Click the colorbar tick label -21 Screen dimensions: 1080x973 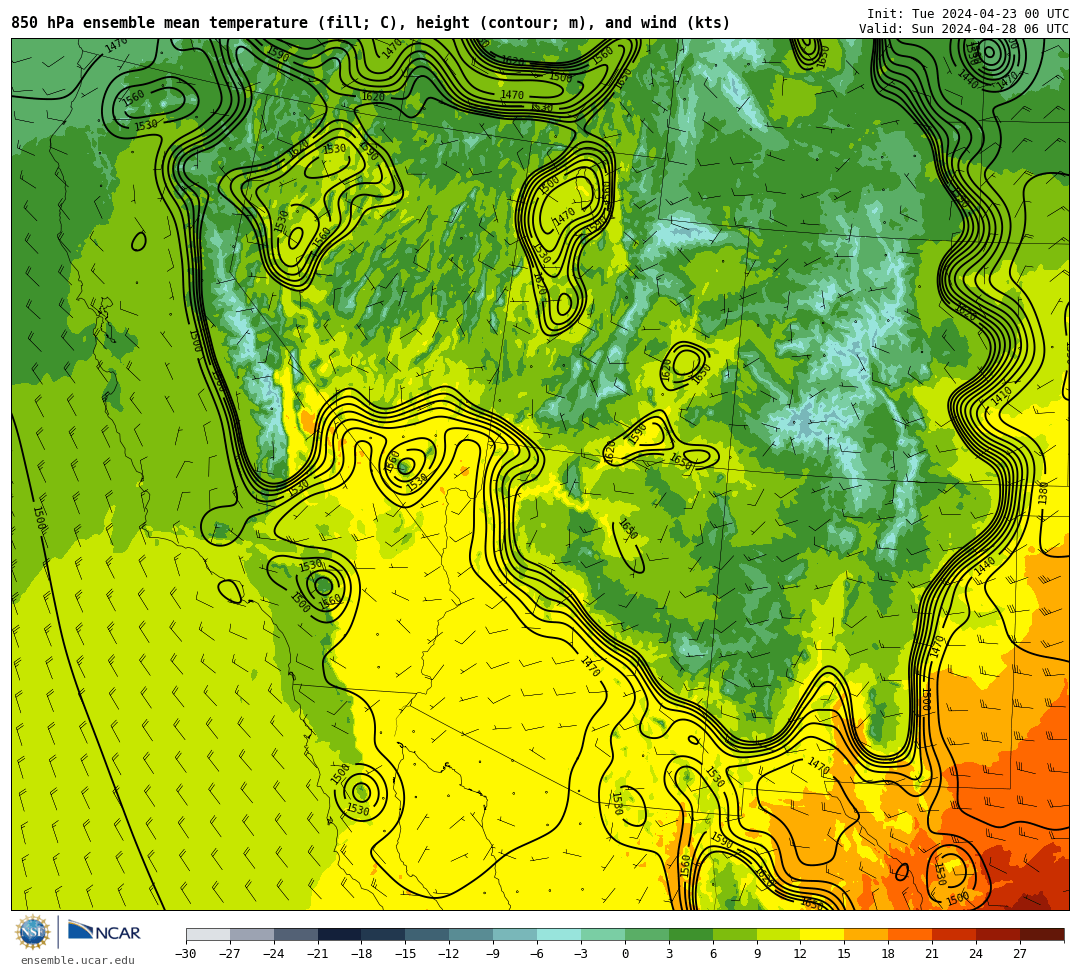click(318, 954)
